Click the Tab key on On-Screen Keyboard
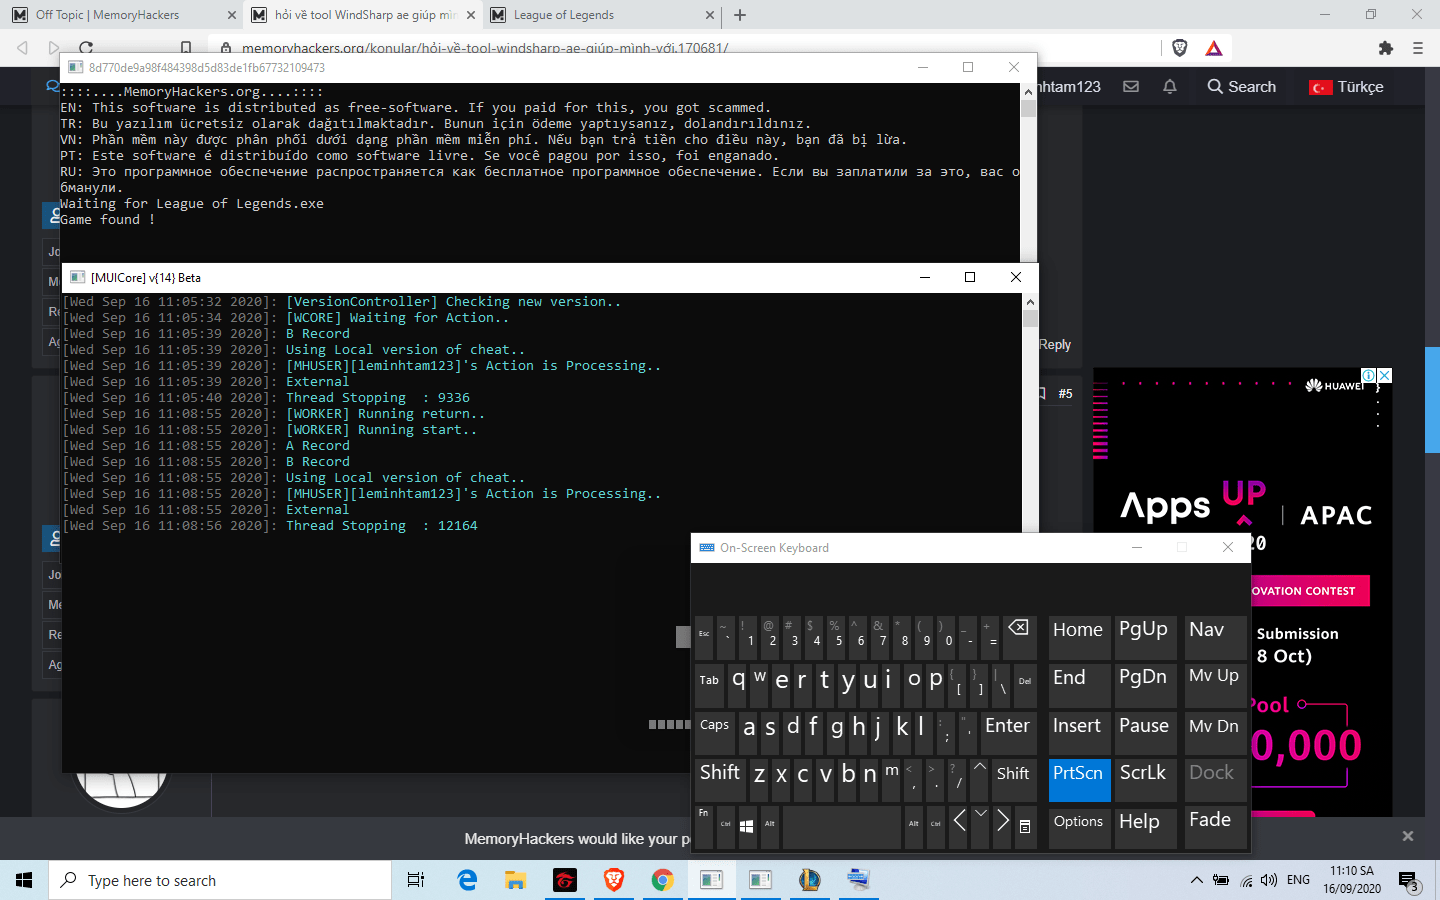1440x900 pixels. pyautogui.click(x=710, y=685)
